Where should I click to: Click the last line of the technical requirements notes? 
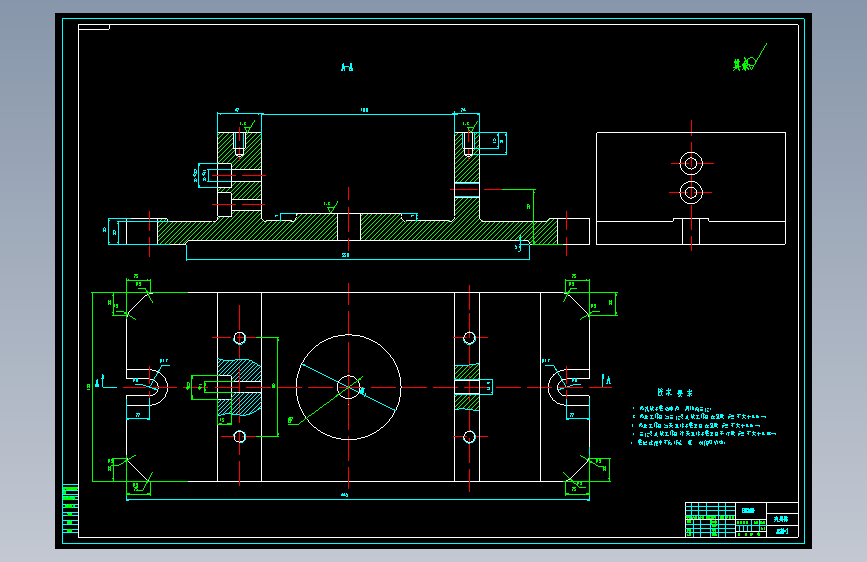tap(678, 443)
